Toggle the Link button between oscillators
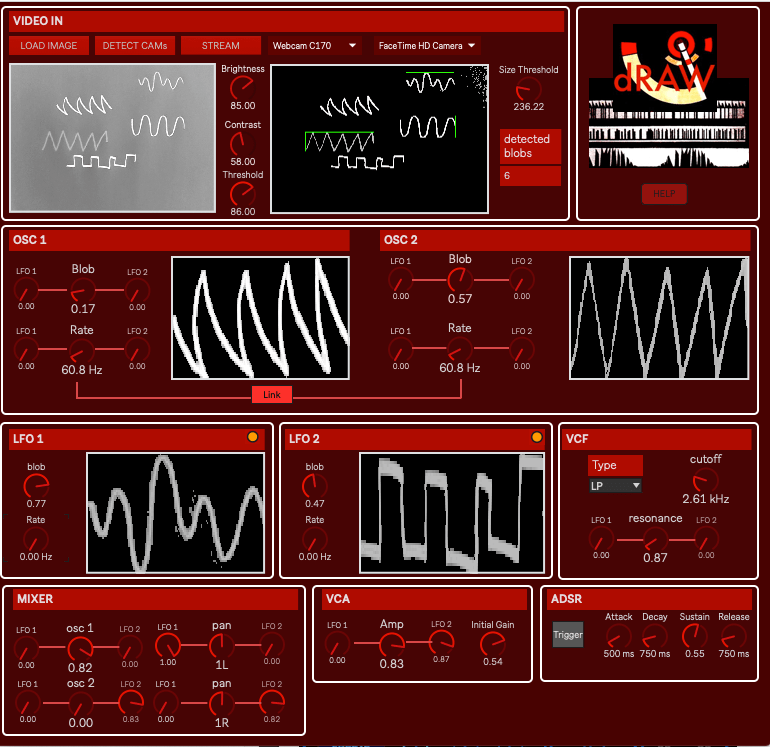This screenshot has width=770, height=747. 272,395
